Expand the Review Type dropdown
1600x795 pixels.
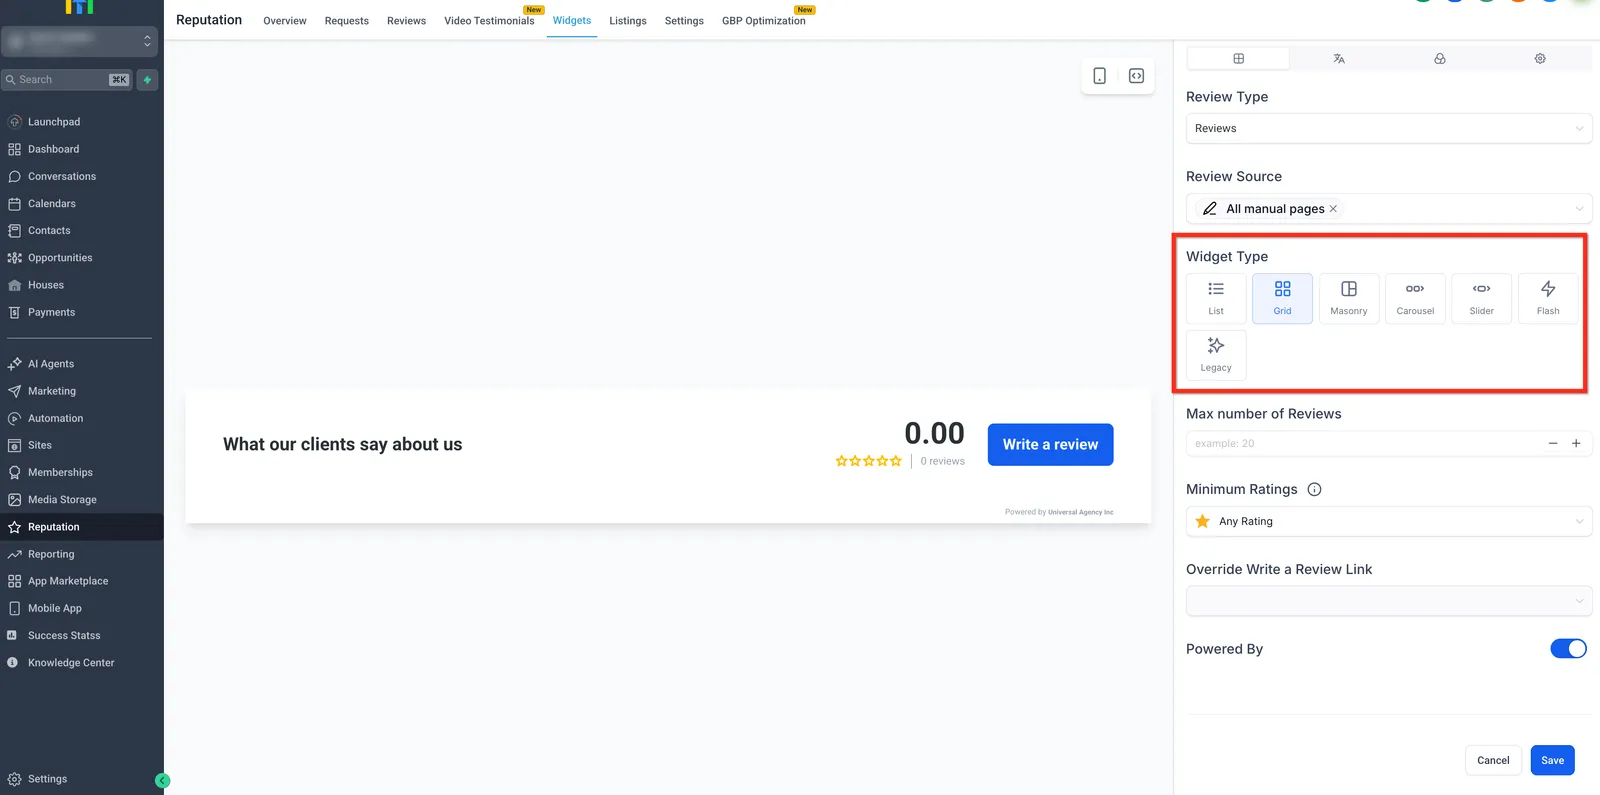pos(1389,128)
